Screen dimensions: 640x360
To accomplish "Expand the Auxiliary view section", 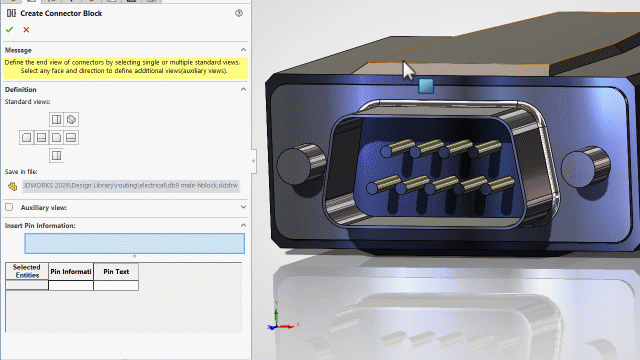I will (x=243, y=207).
